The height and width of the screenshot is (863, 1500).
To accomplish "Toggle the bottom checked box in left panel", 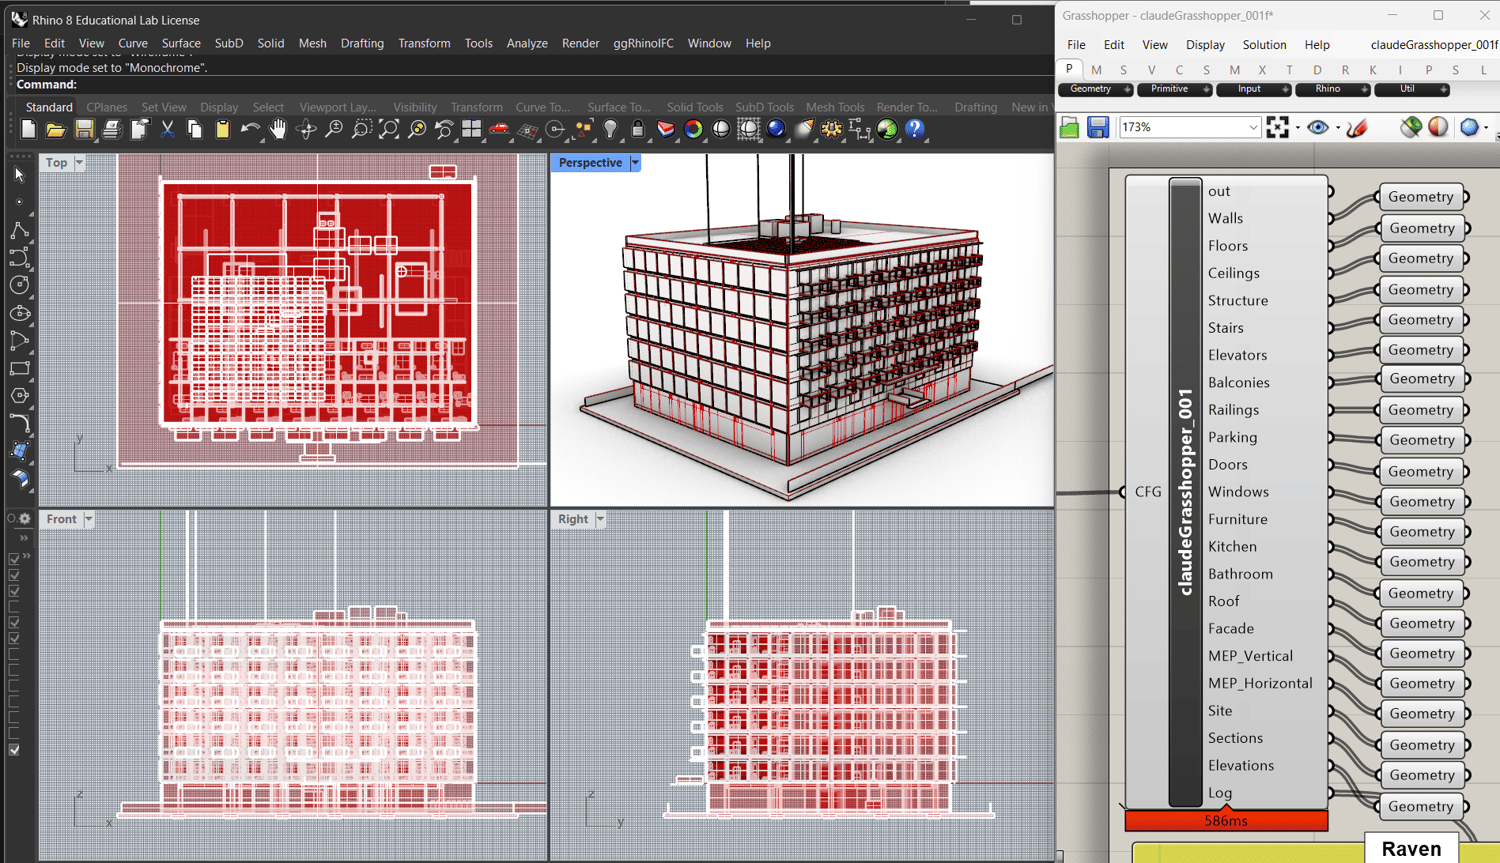I will [14, 750].
